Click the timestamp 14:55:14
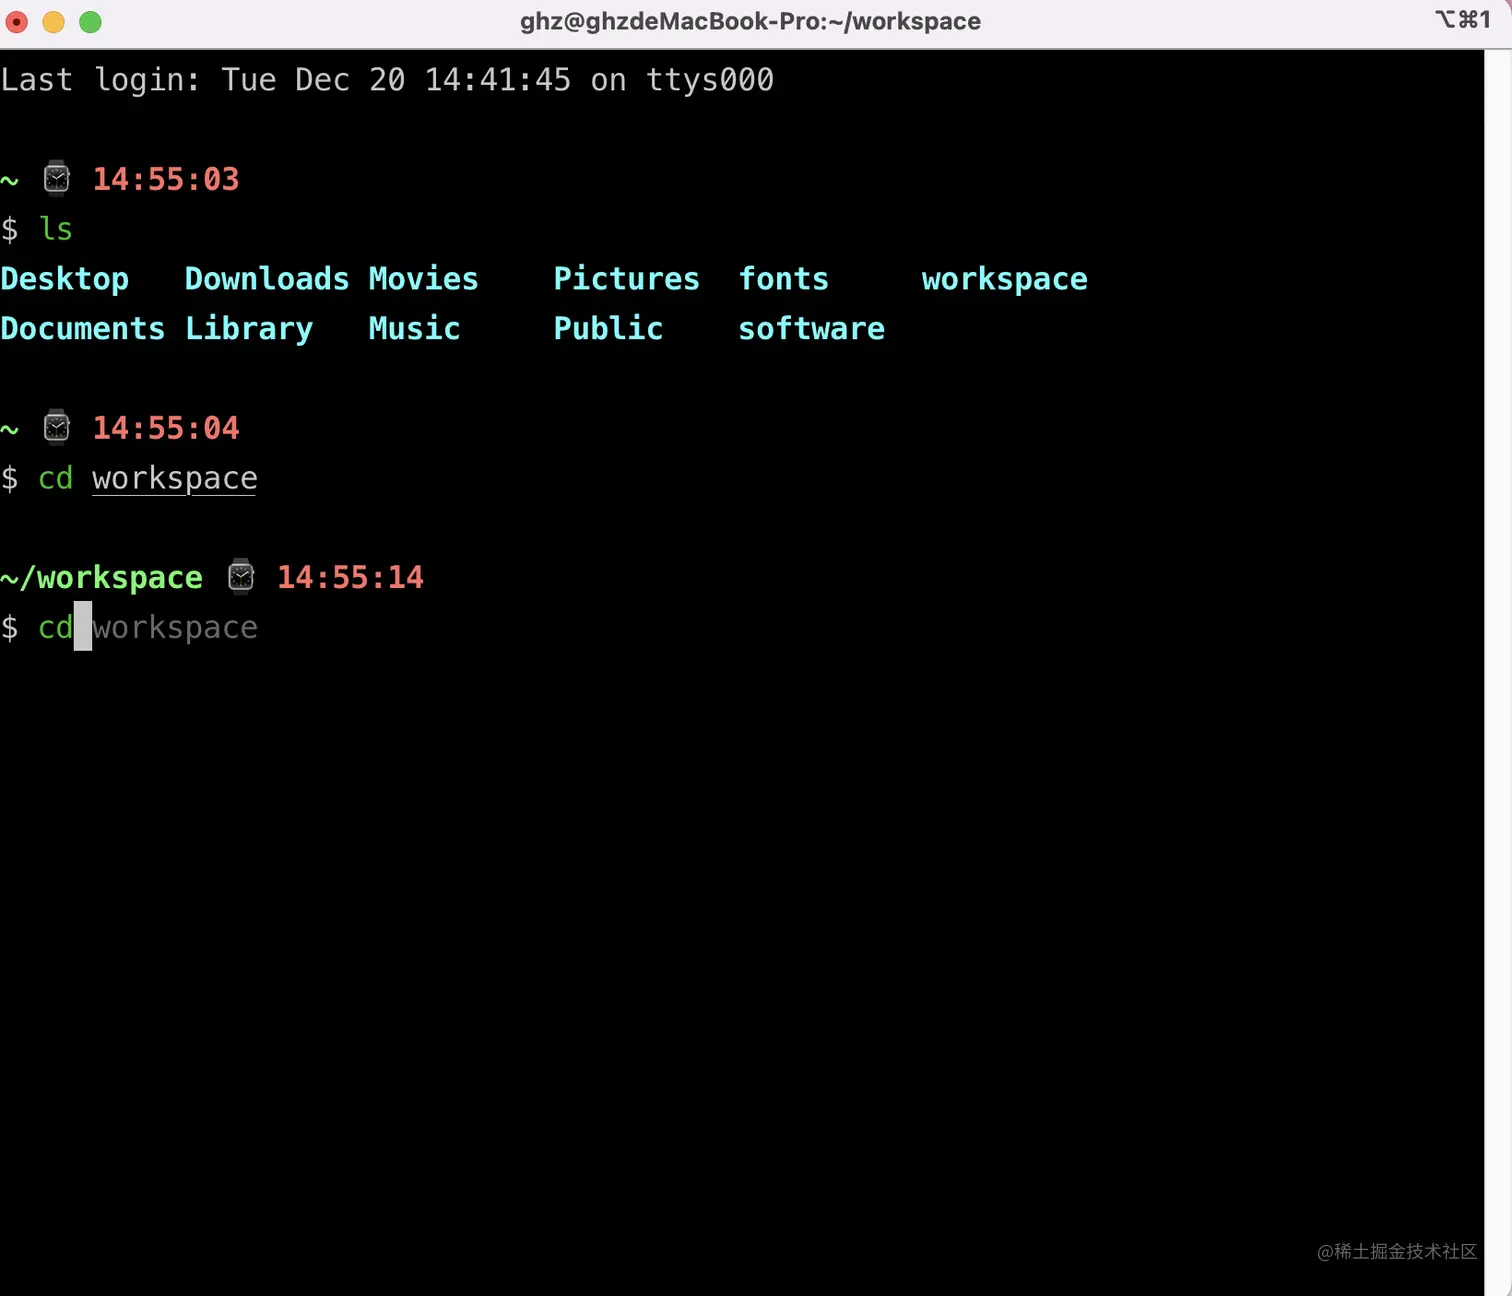 pyautogui.click(x=350, y=577)
